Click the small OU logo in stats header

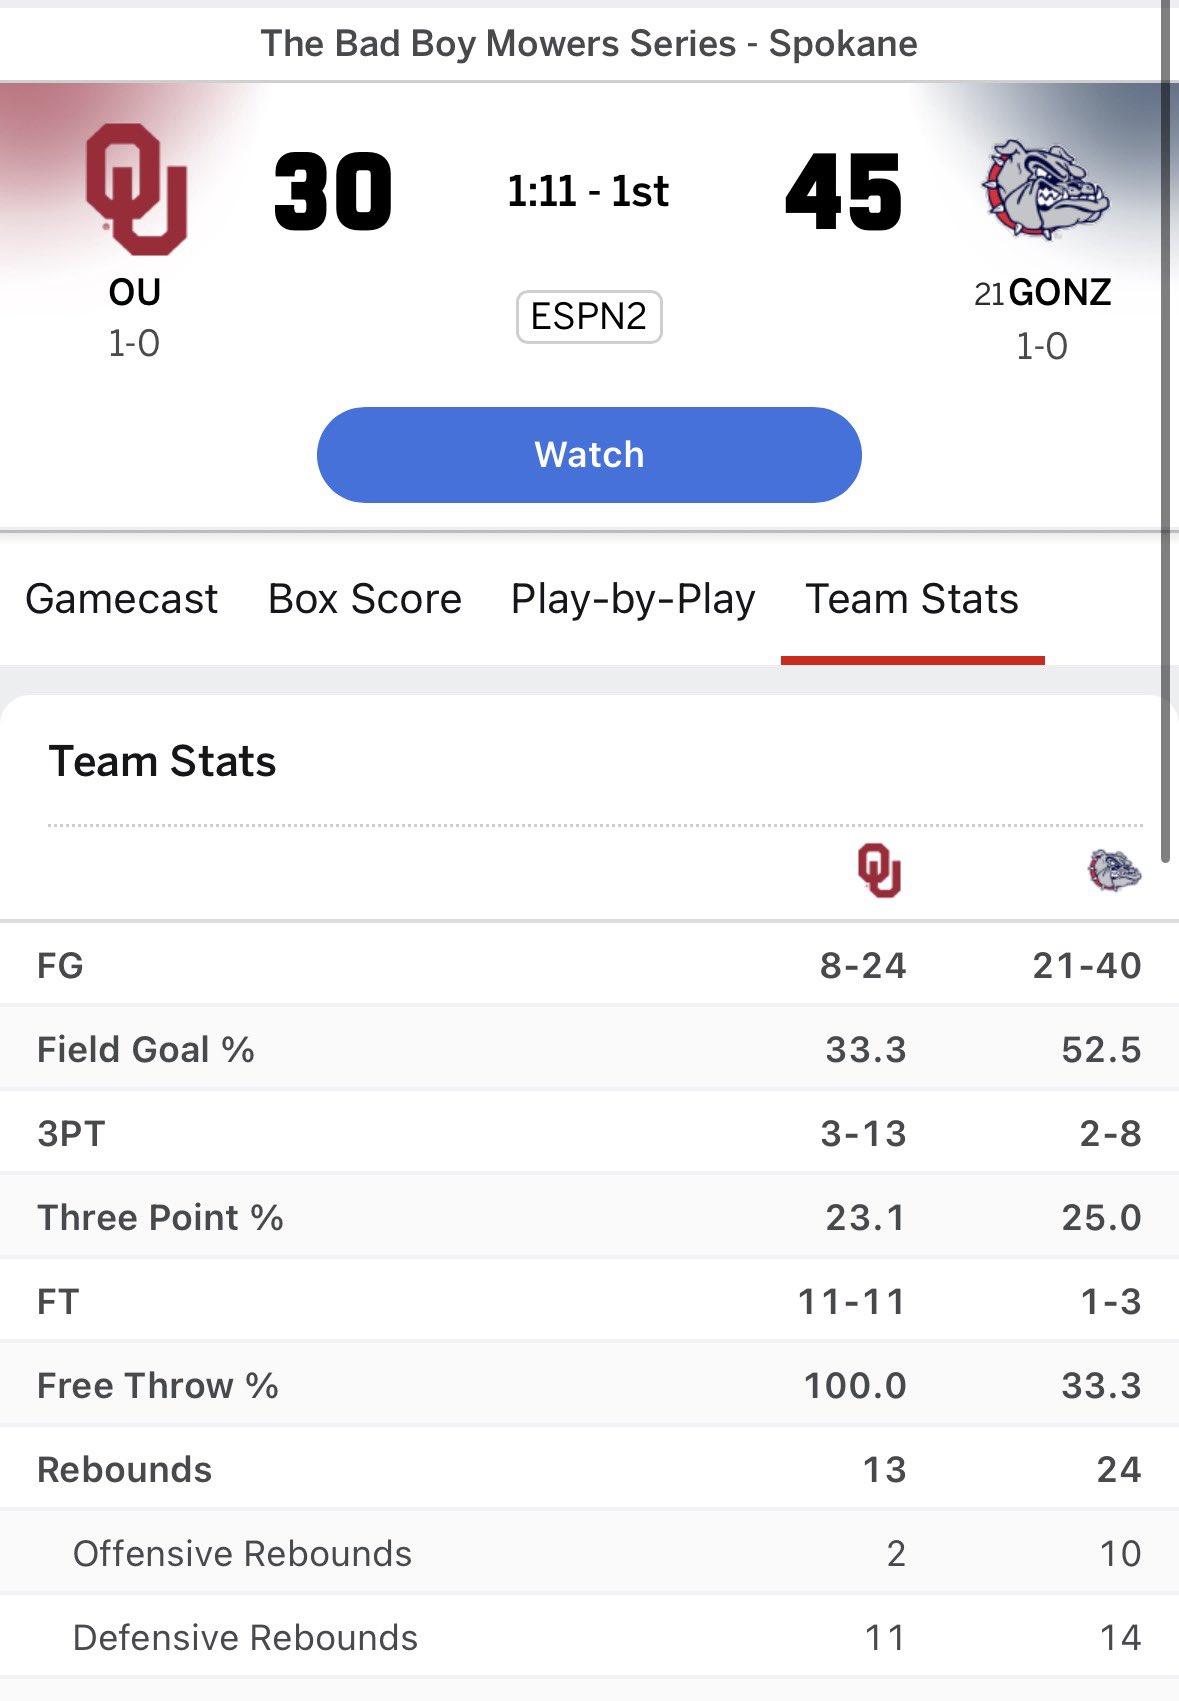click(x=879, y=870)
